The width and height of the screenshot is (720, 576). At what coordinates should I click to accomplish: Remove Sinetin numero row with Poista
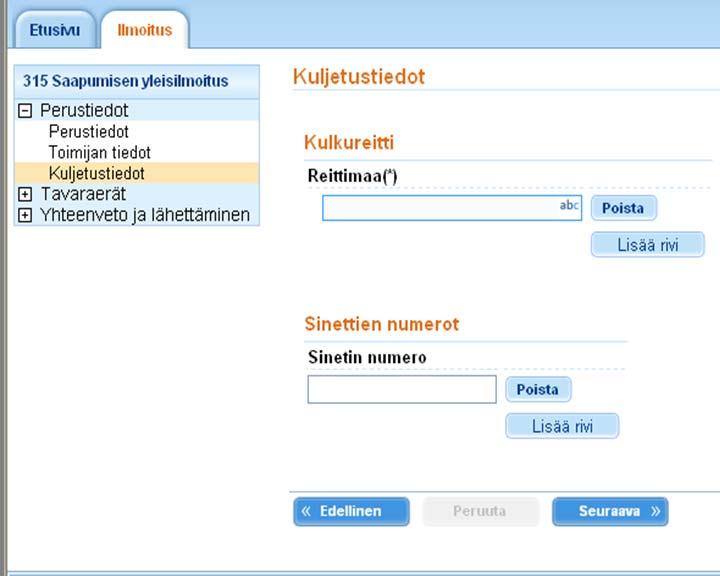coord(538,390)
